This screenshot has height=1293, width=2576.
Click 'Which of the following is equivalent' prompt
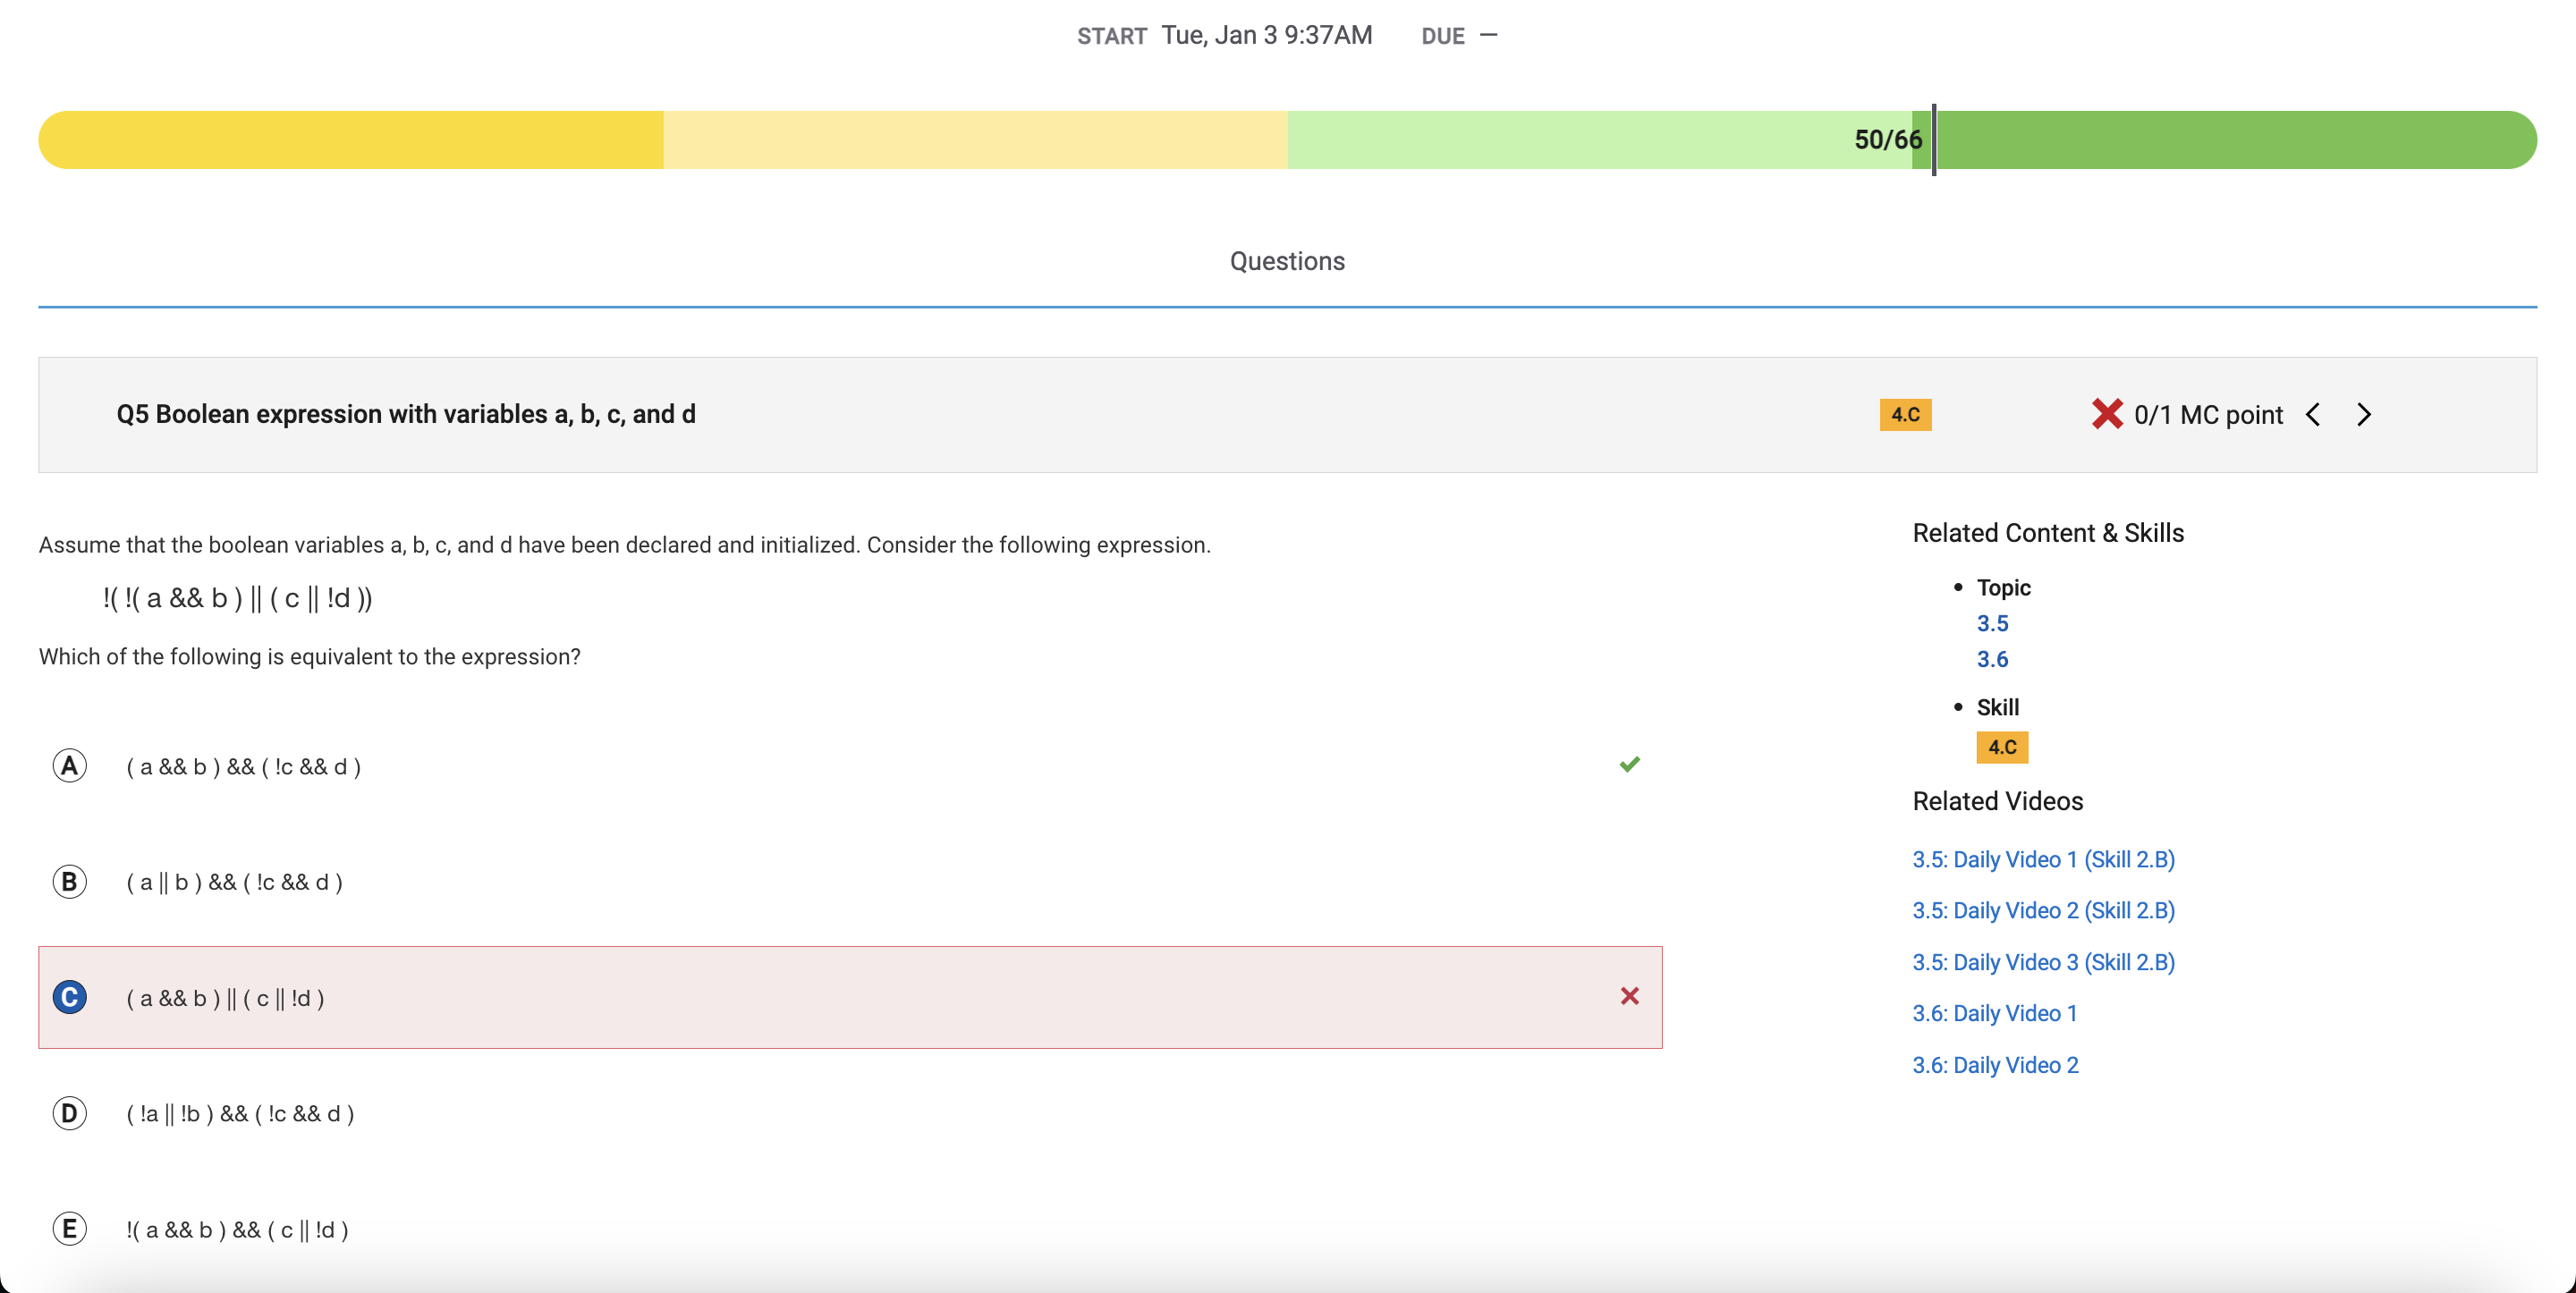coord(309,657)
